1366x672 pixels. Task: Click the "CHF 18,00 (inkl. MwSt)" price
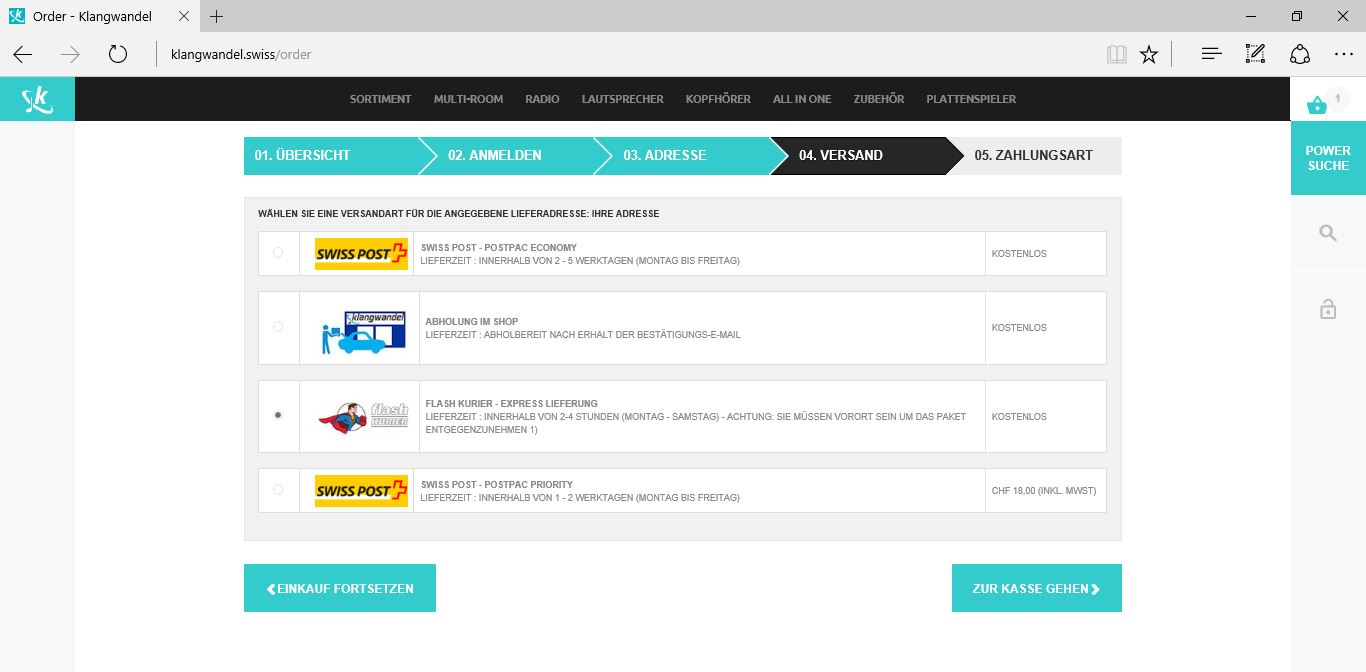tap(1044, 491)
